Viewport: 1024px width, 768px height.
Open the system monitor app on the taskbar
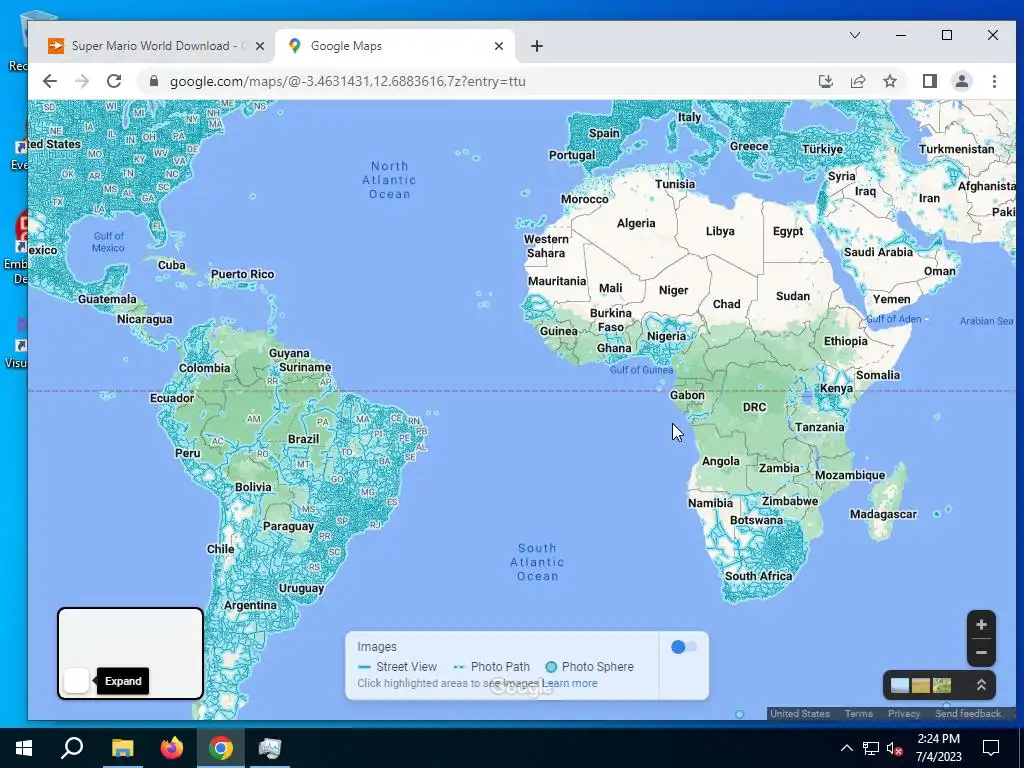[269, 748]
